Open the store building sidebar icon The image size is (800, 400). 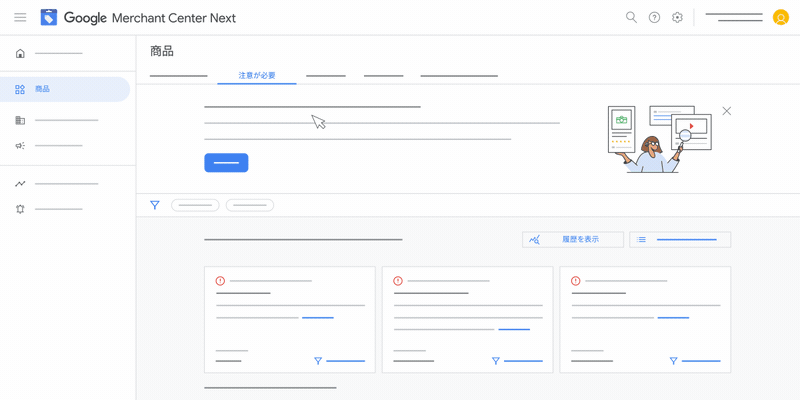click(20, 120)
